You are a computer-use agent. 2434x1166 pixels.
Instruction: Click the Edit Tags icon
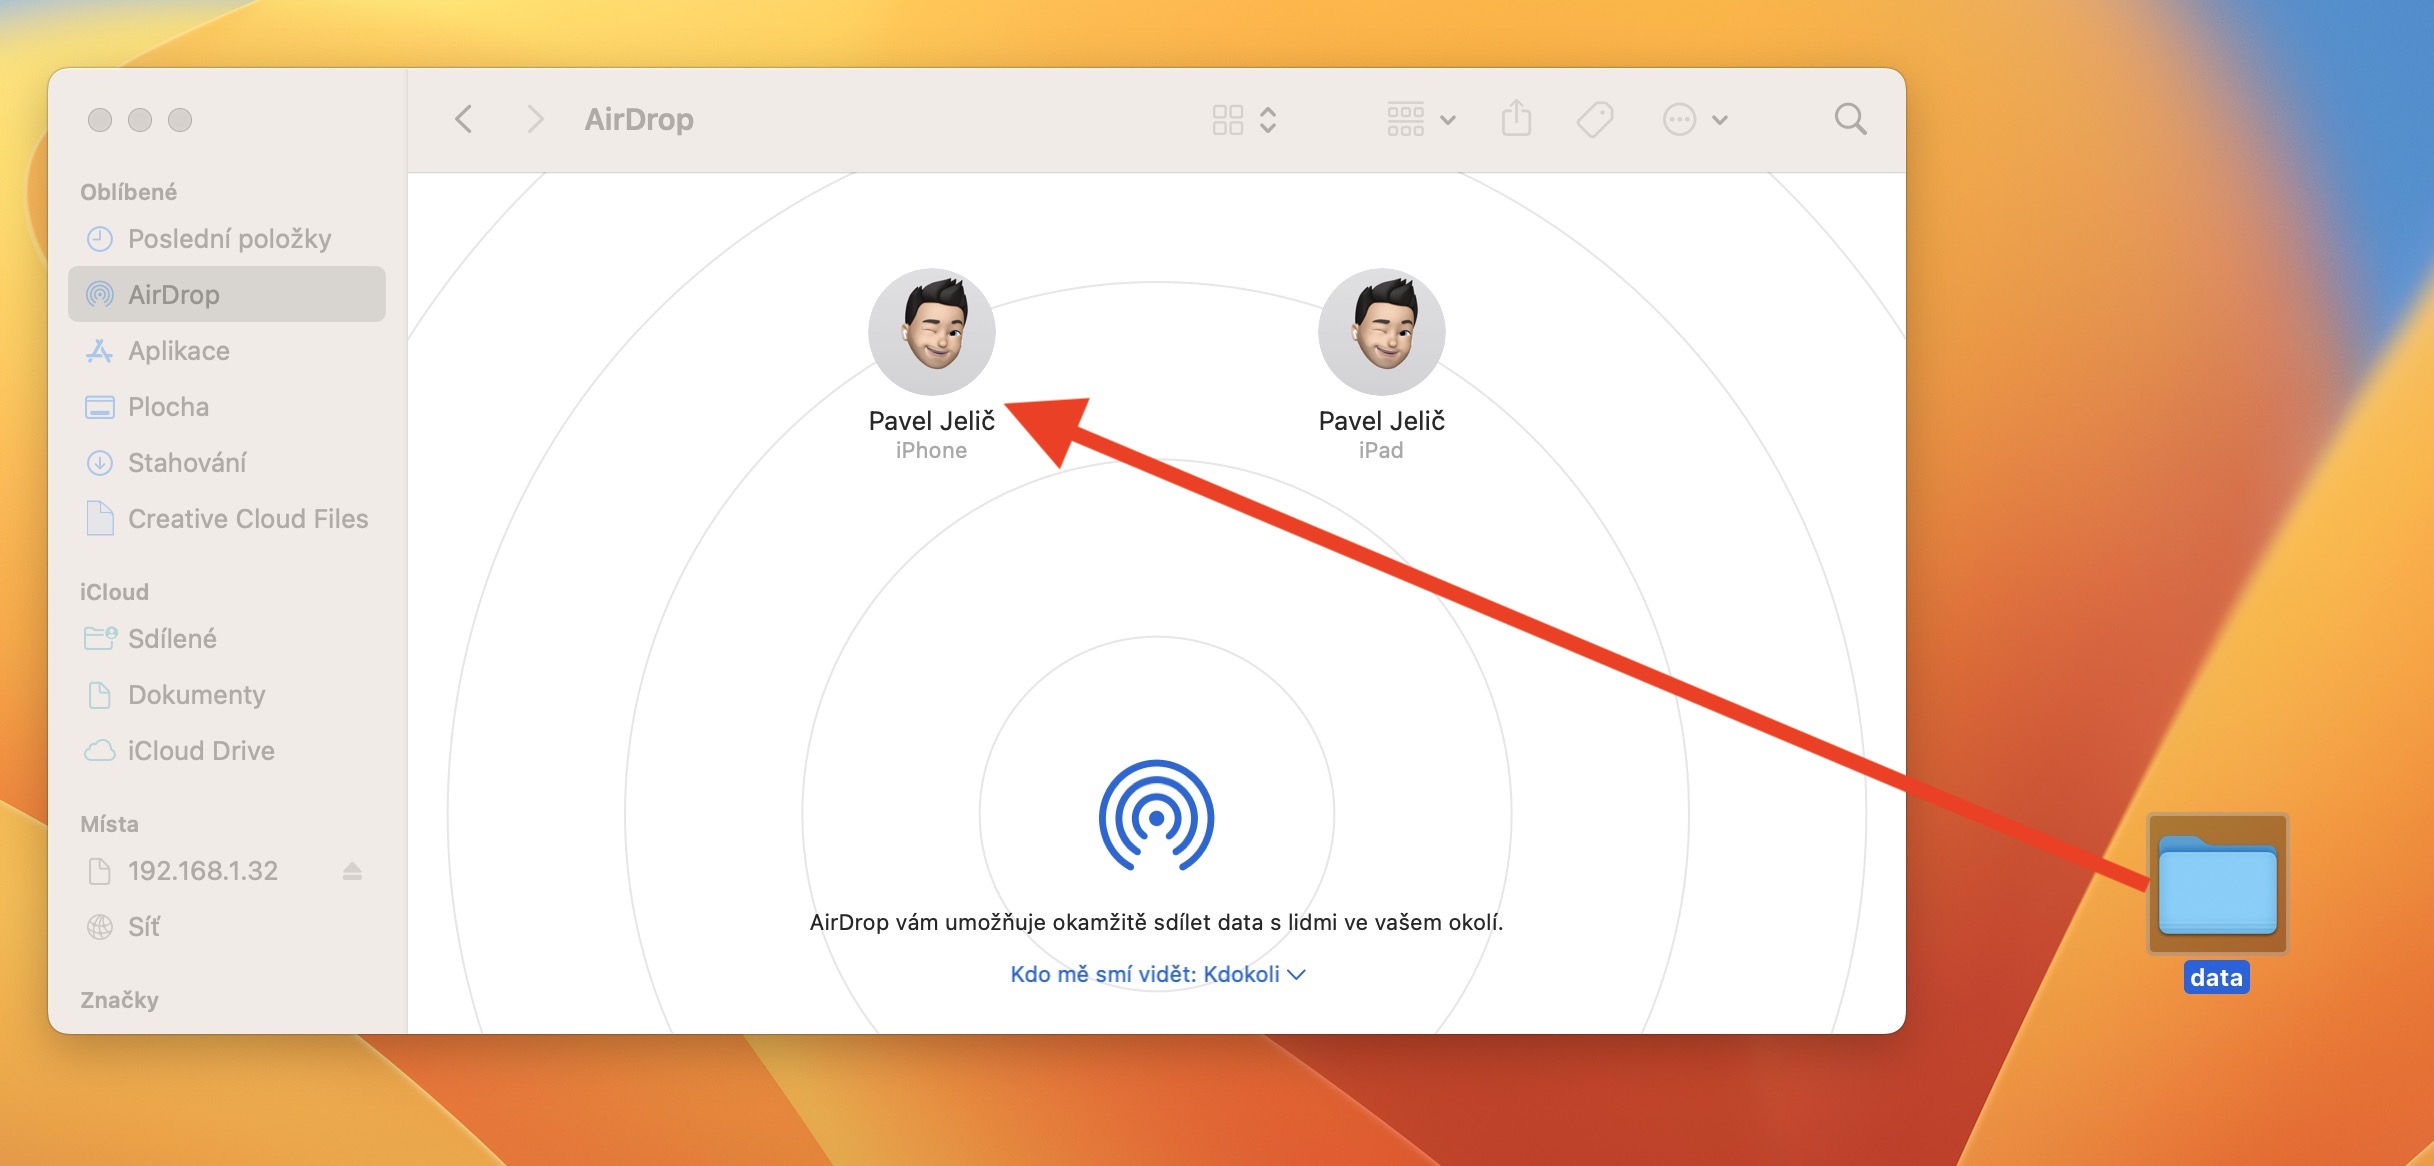(x=1595, y=120)
